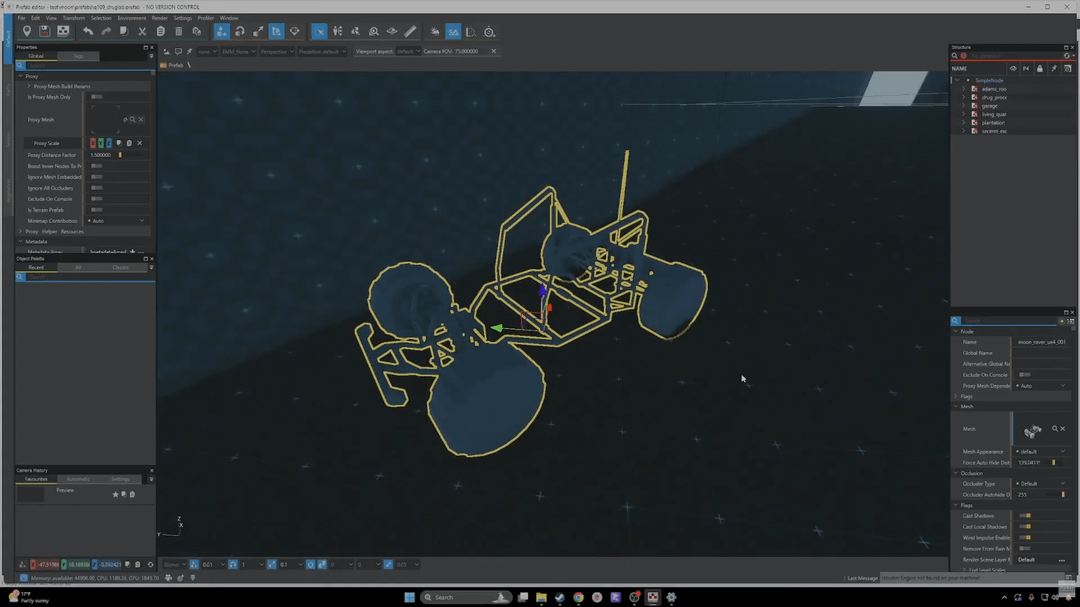The width and height of the screenshot is (1080, 607).
Task: Click the trash Delete toolbar icon
Action: click(179, 32)
